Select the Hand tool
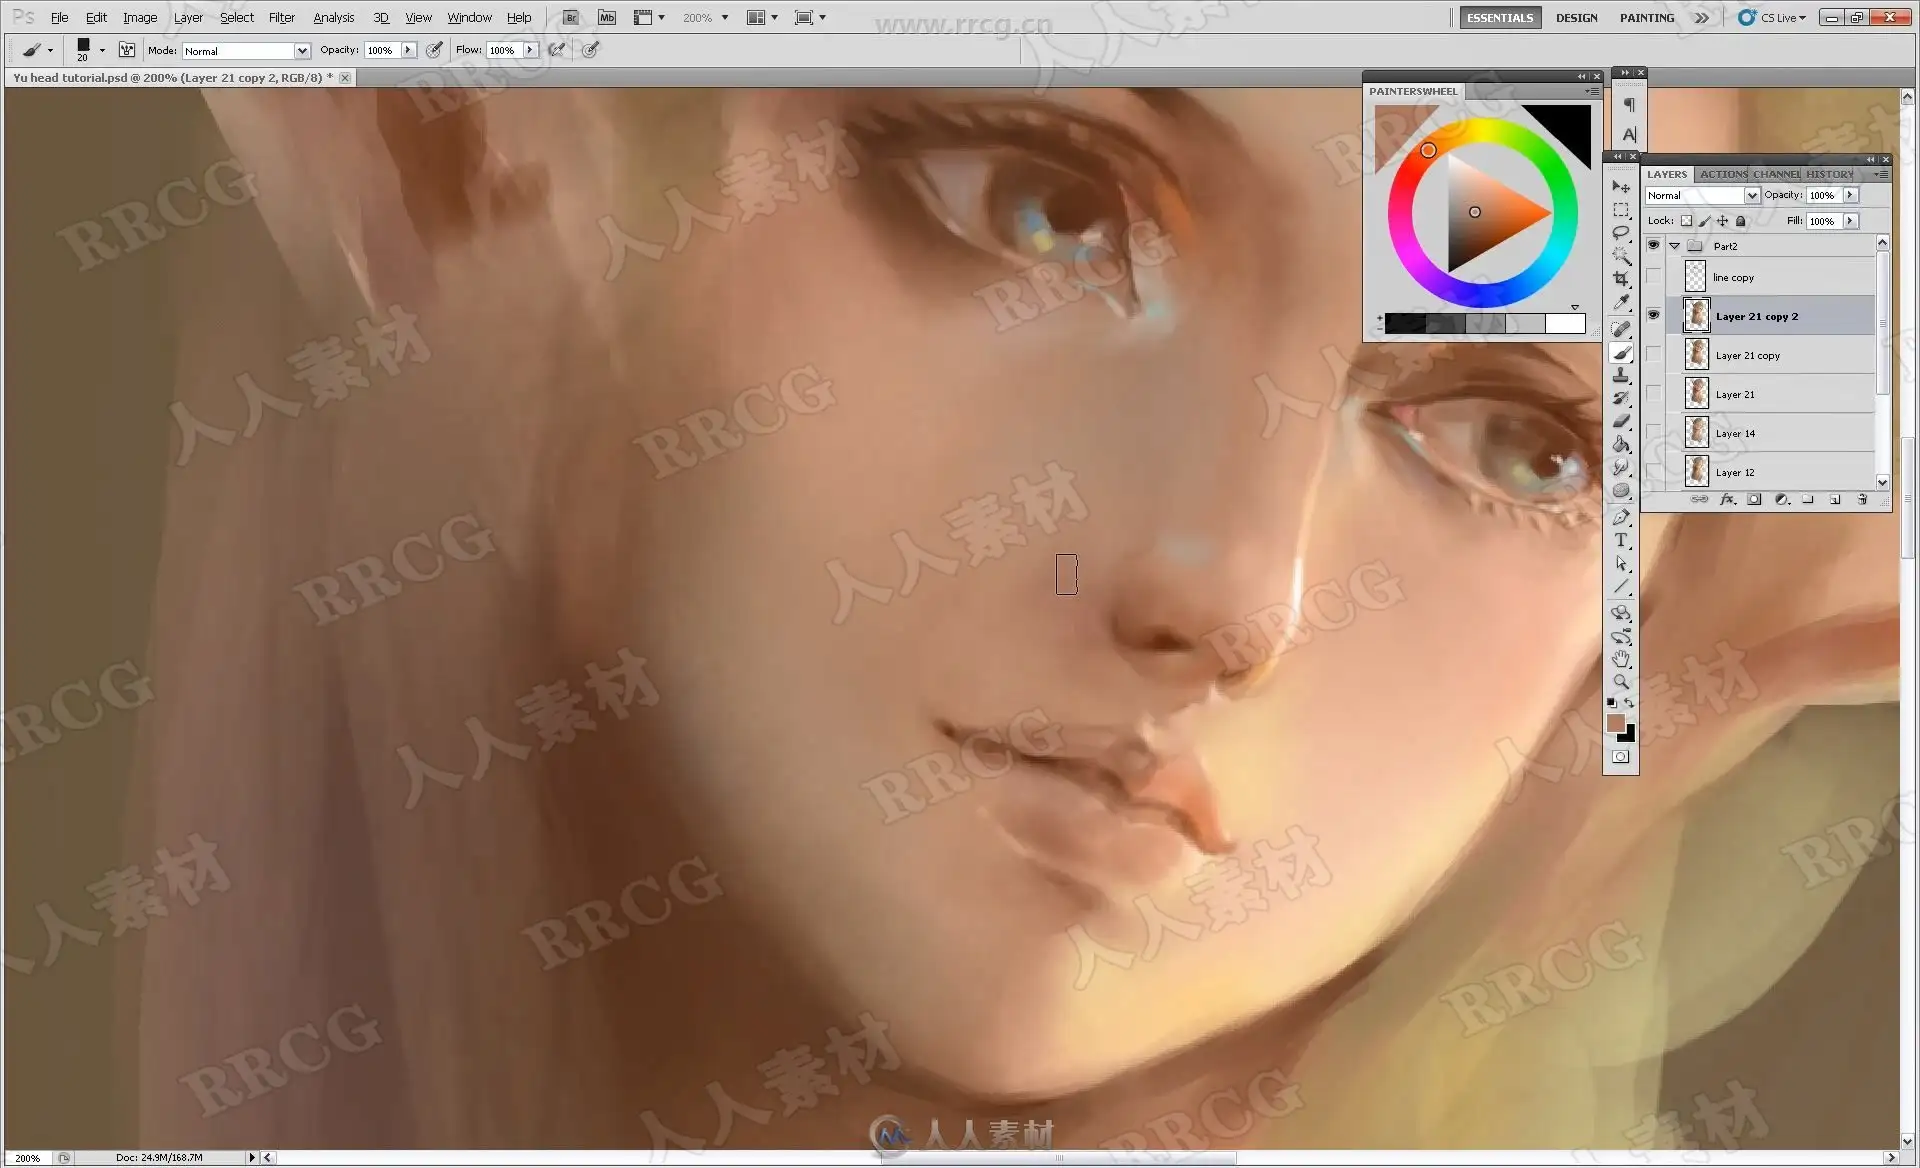 pos(1621,659)
